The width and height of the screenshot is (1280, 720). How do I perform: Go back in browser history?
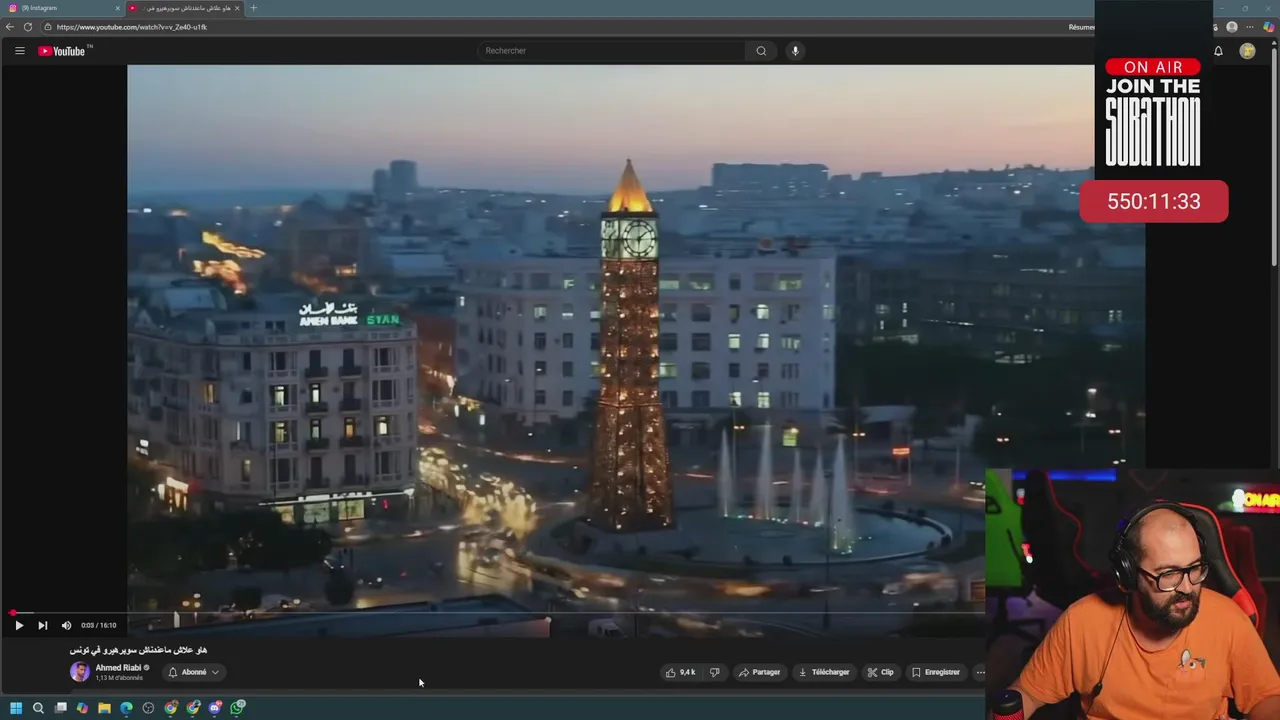10,27
